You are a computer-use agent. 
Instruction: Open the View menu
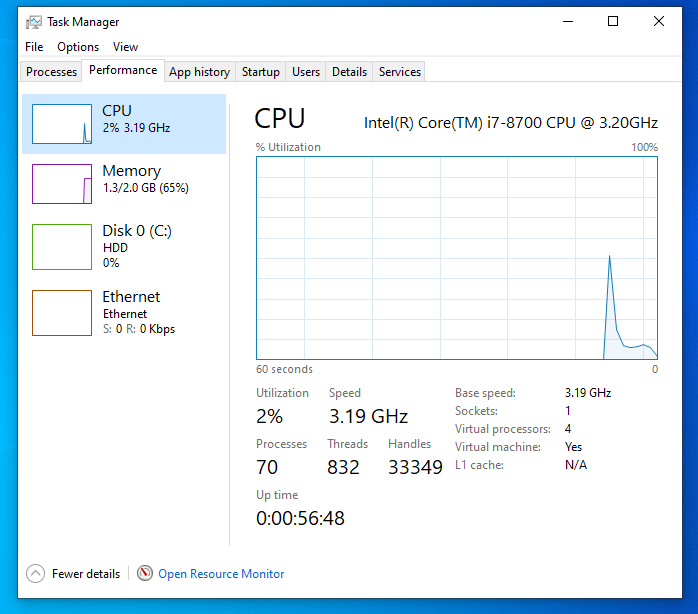[x=125, y=47]
